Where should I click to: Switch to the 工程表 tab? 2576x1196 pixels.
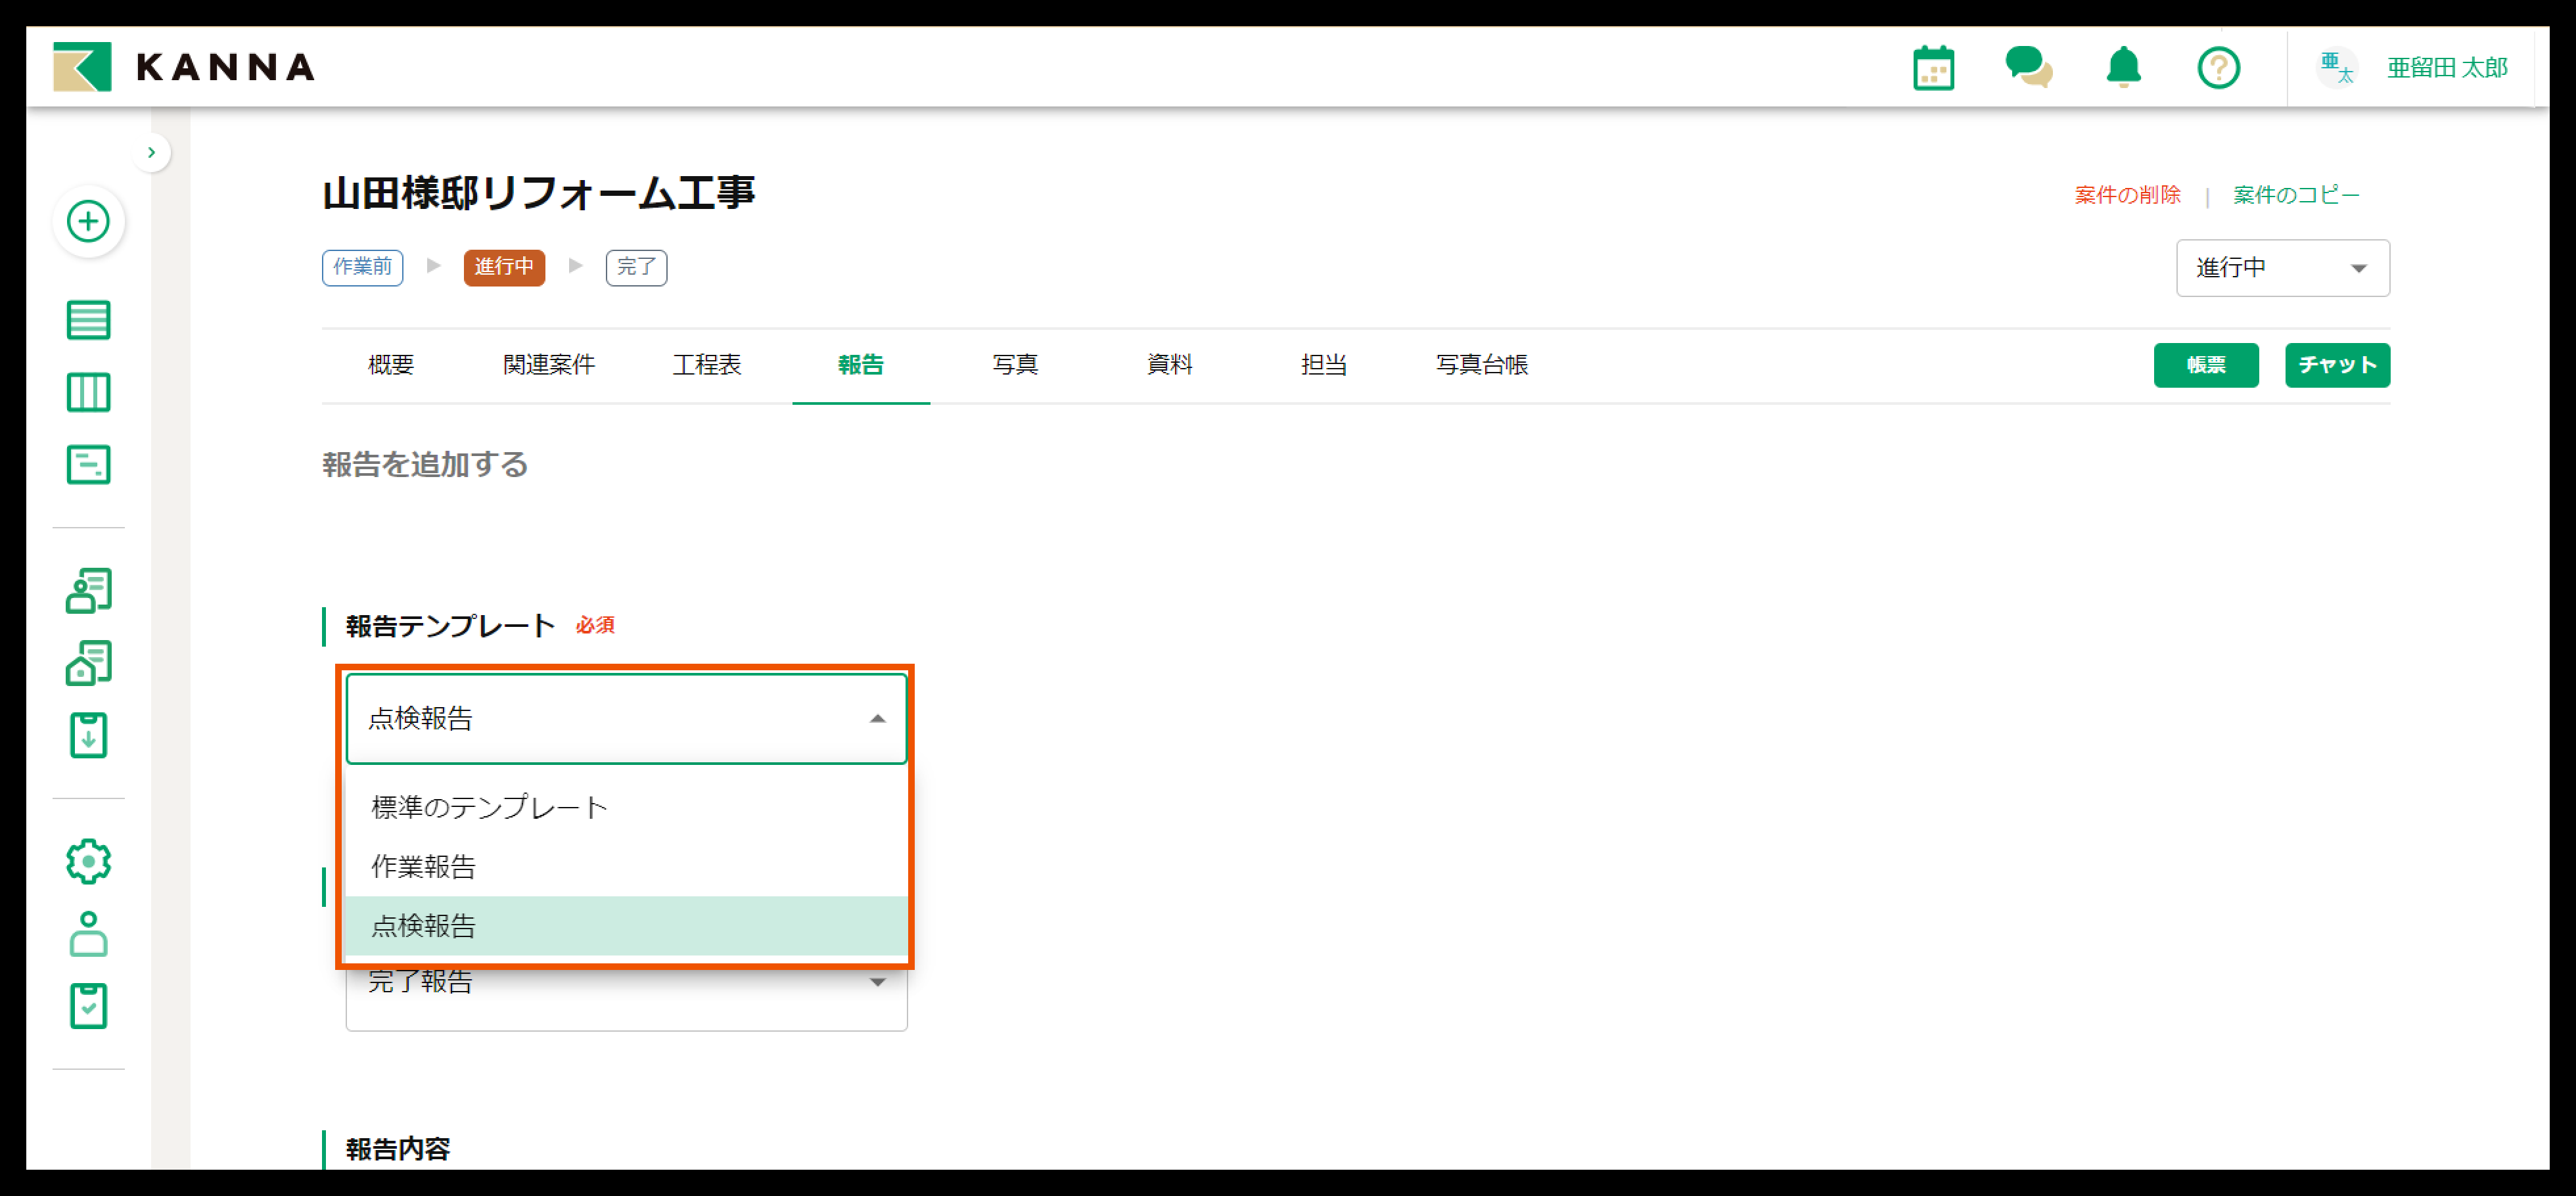(x=706, y=365)
